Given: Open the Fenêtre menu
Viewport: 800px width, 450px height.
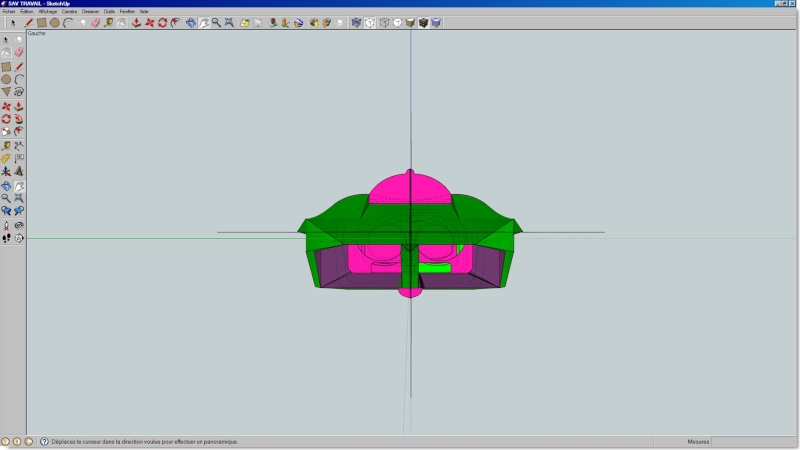Looking at the screenshot, I should point(127,11).
